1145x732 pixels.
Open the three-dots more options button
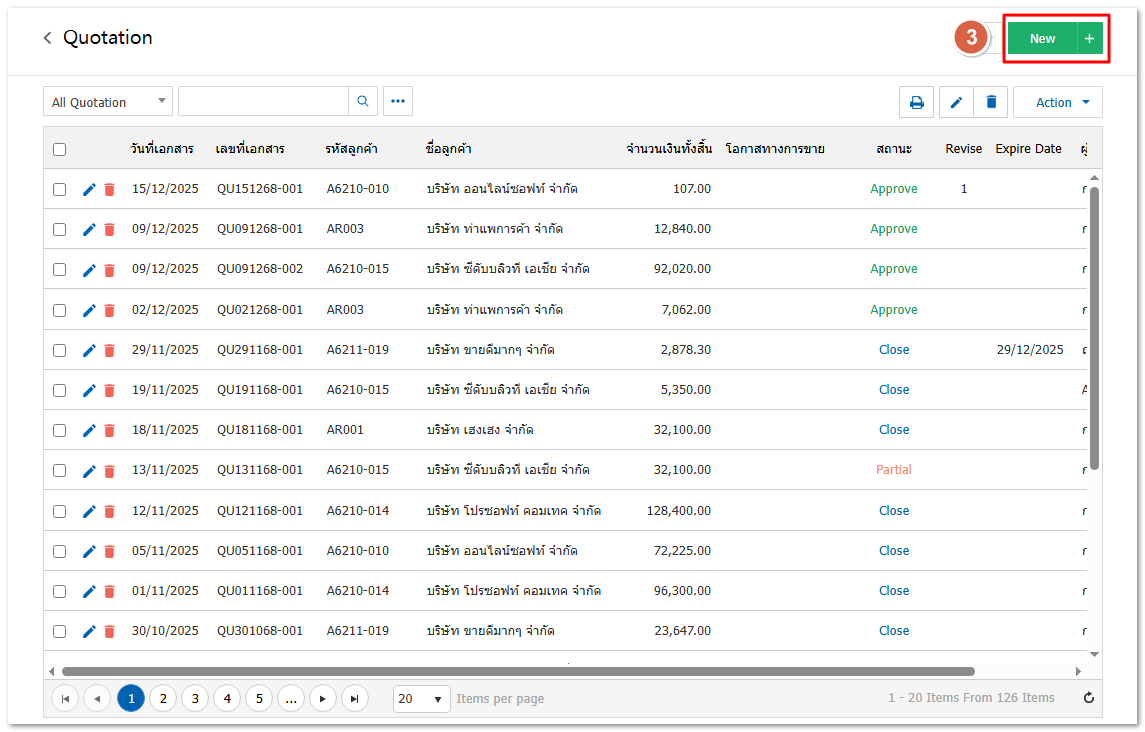click(398, 101)
